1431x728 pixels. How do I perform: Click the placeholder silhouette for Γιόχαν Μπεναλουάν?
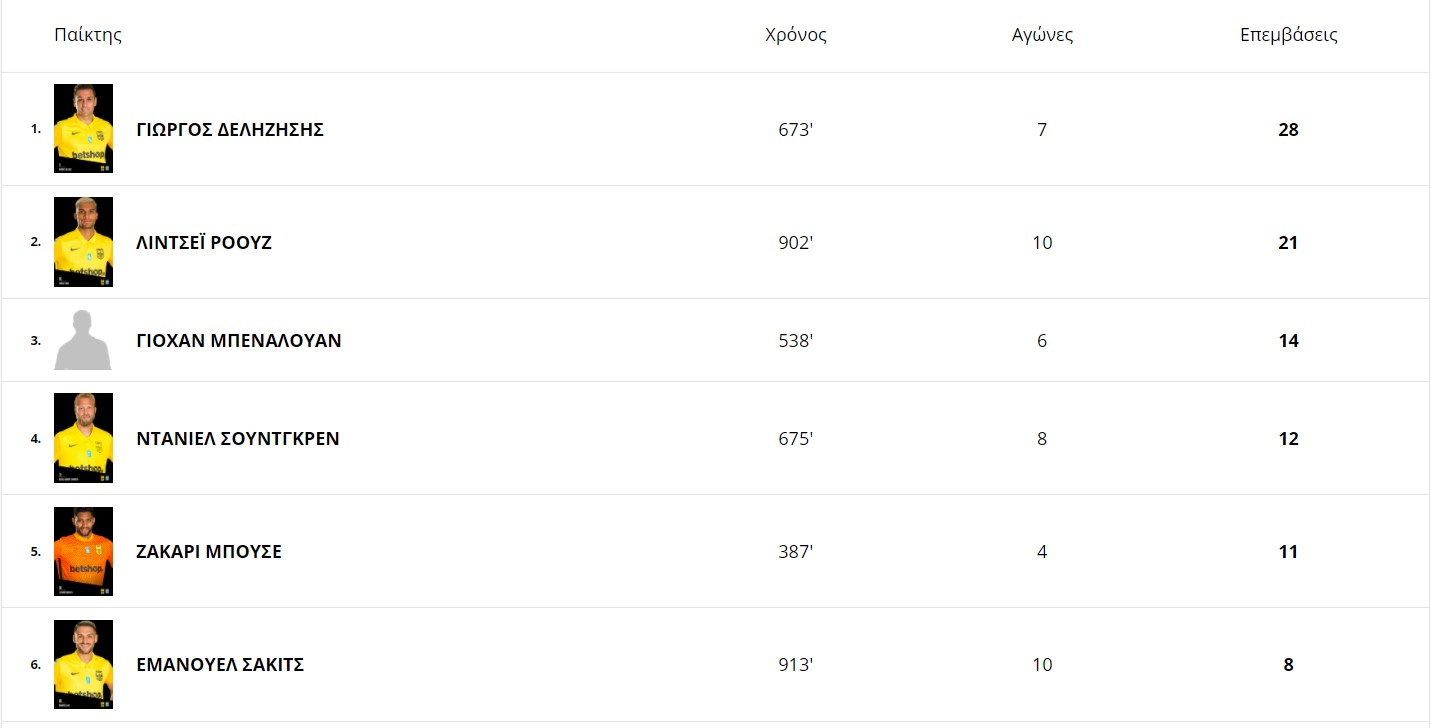pos(83,340)
